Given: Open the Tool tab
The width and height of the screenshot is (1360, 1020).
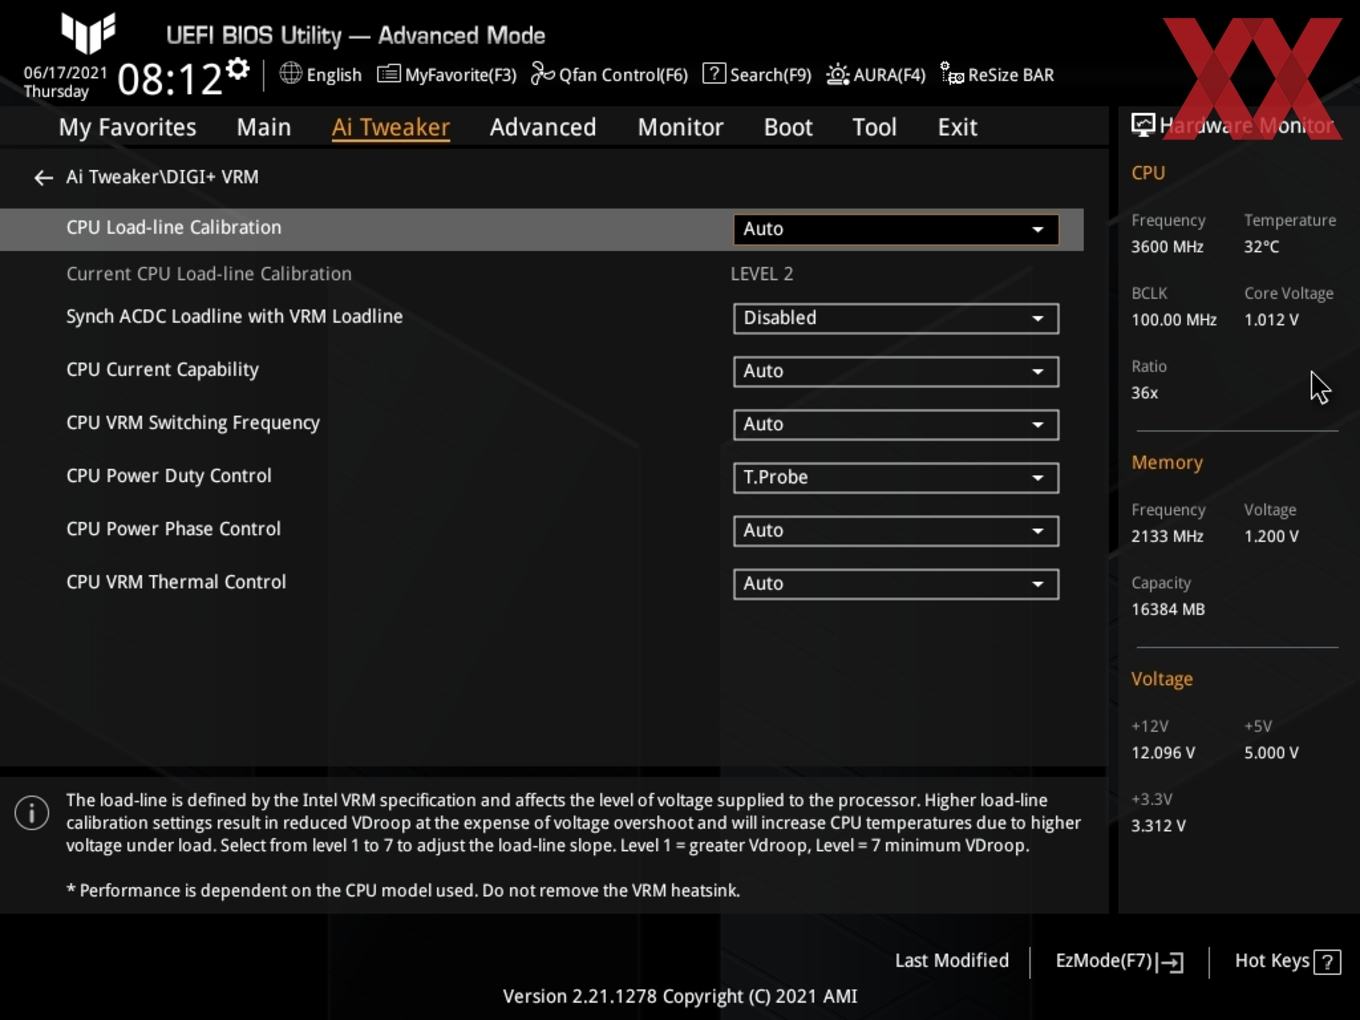Looking at the screenshot, I should coord(874,127).
